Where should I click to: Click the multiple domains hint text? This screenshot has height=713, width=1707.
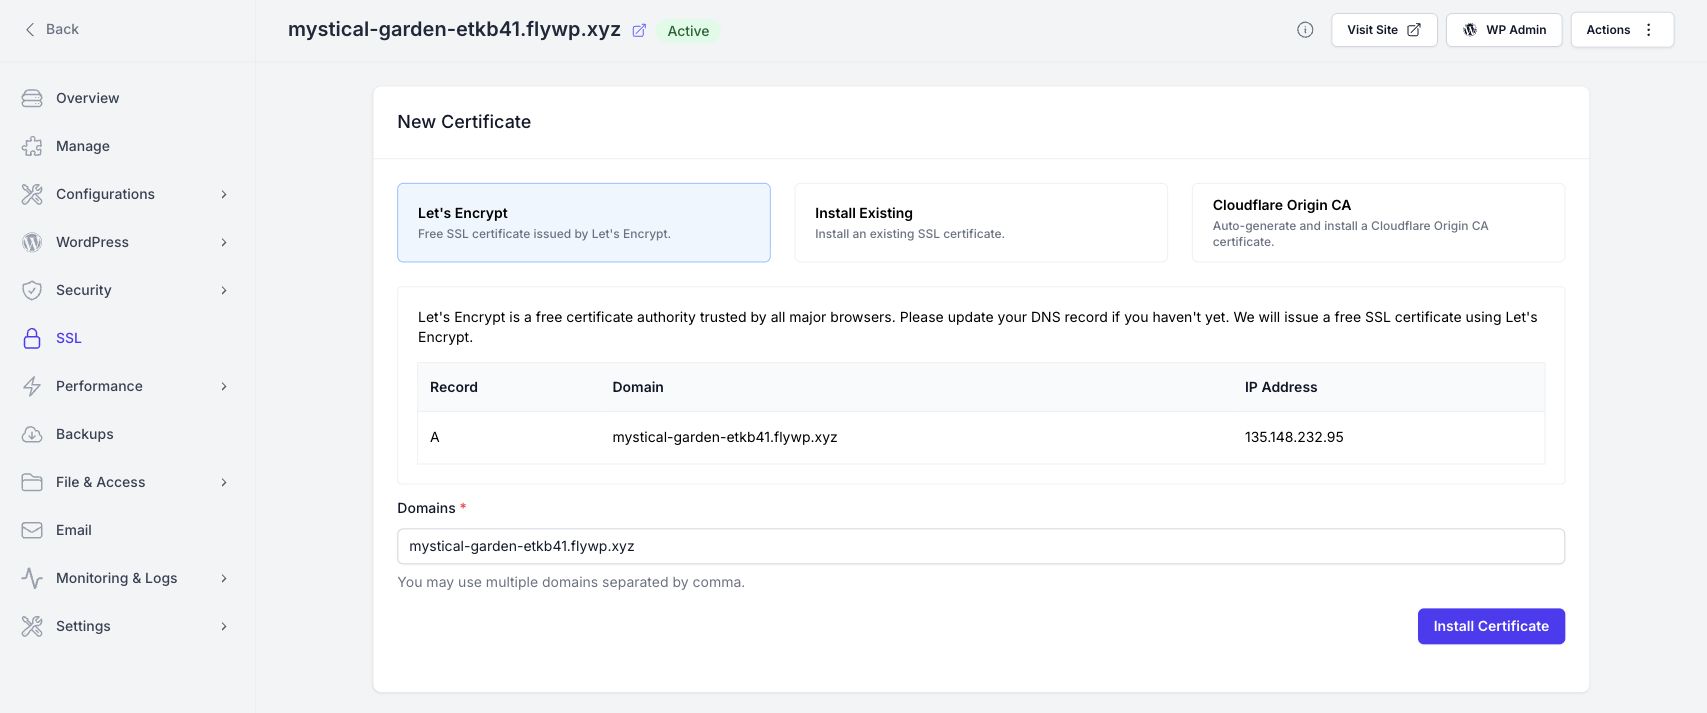pos(571,582)
